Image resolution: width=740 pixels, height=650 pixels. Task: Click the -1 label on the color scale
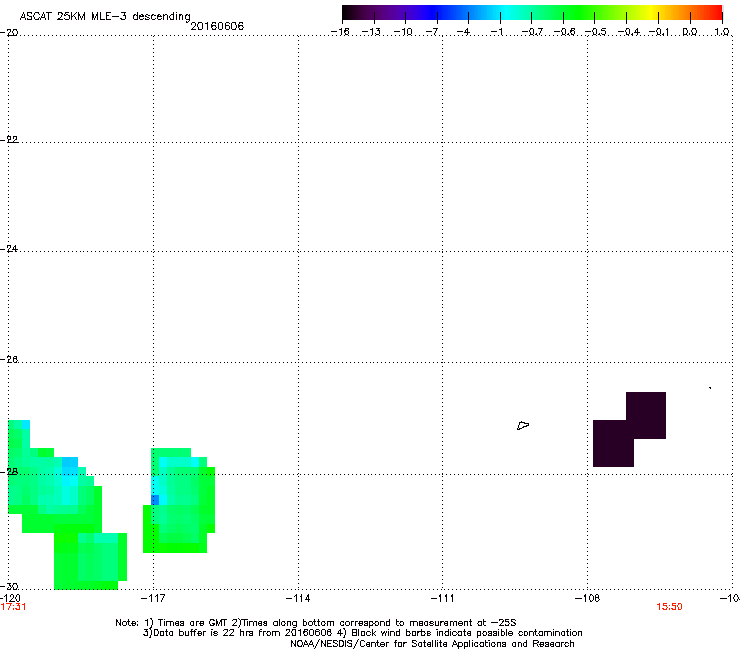click(496, 32)
